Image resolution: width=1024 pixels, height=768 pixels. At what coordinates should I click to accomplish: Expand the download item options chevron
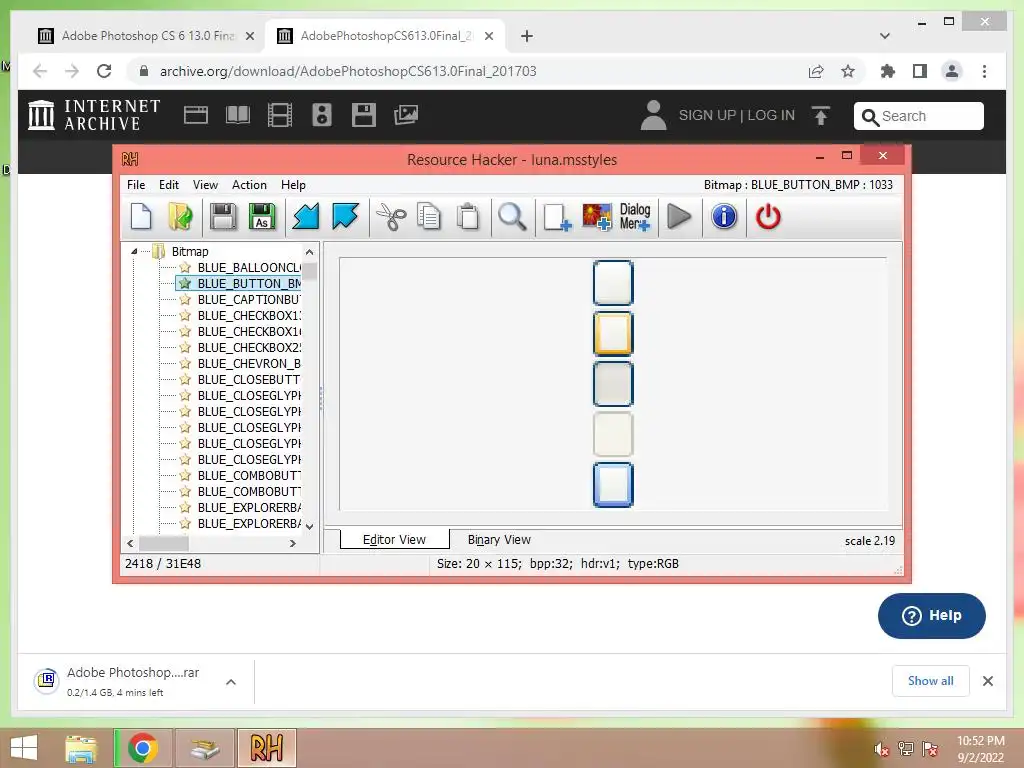coord(231,682)
